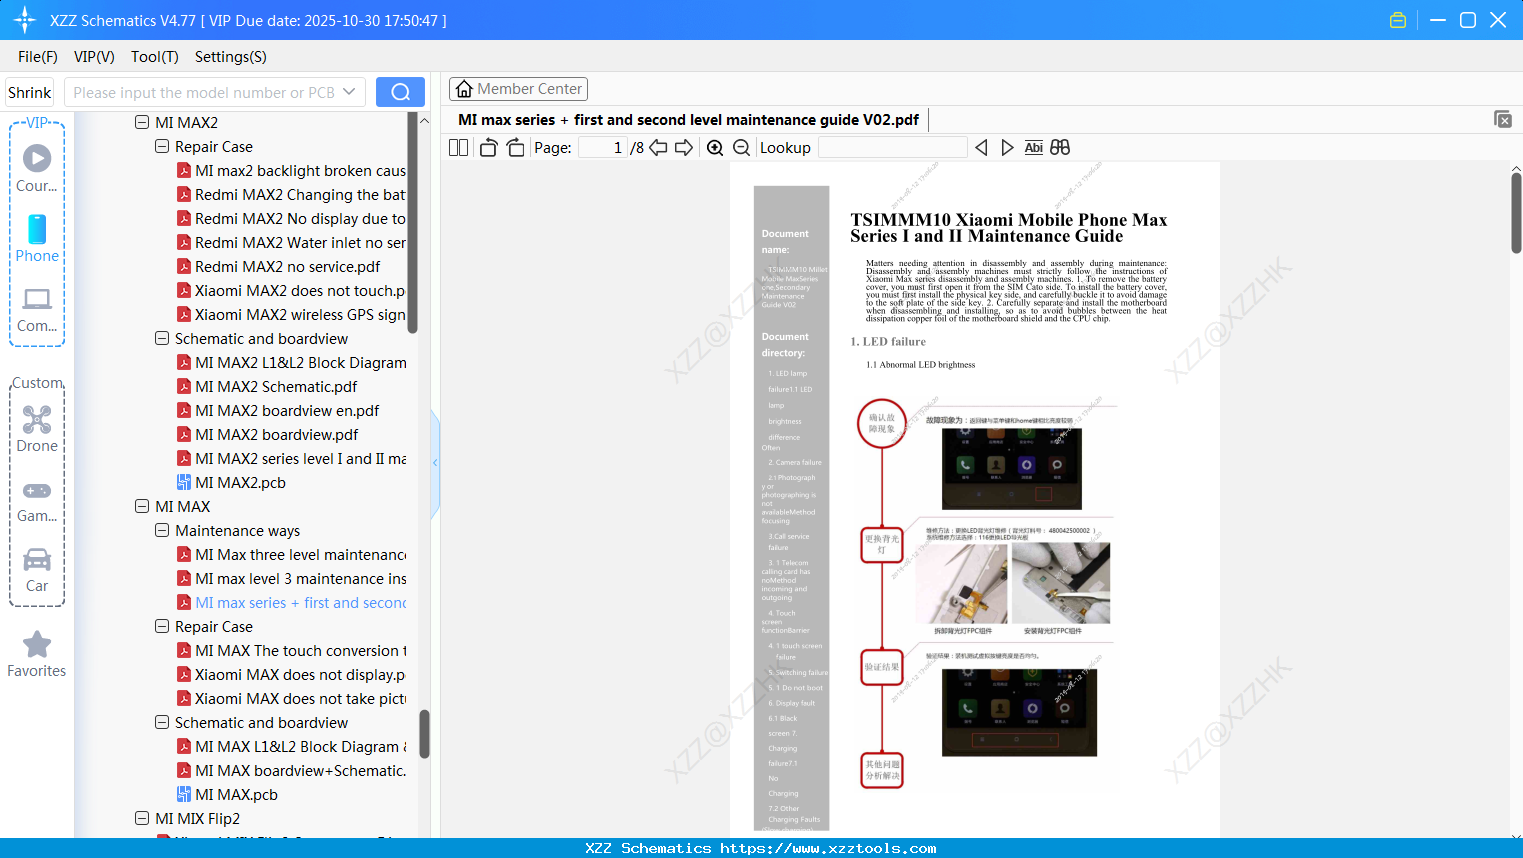Open MI MAX2 boardview.pdf
The image size is (1523, 858).
276,434
